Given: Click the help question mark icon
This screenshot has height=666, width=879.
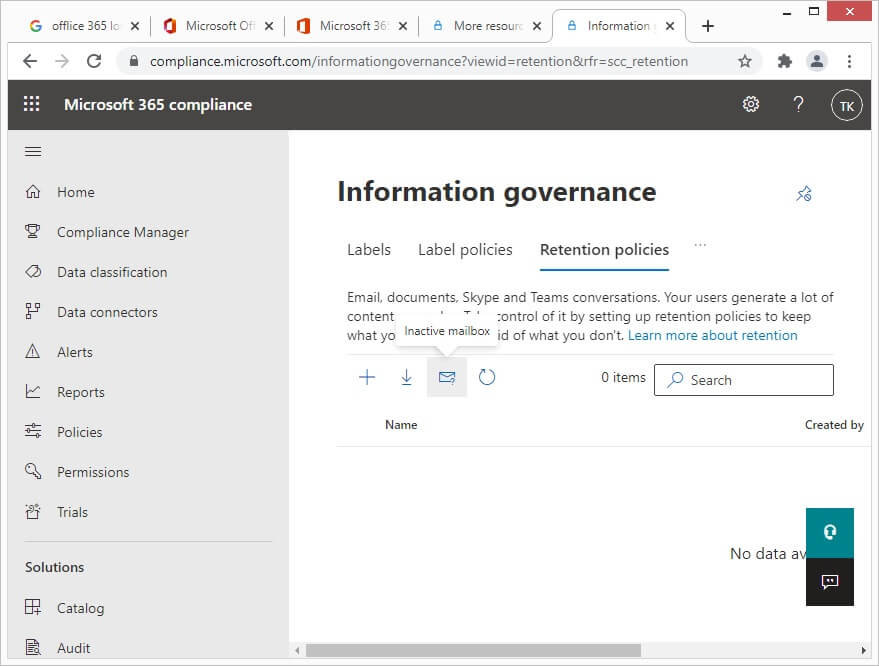Looking at the screenshot, I should tap(798, 104).
